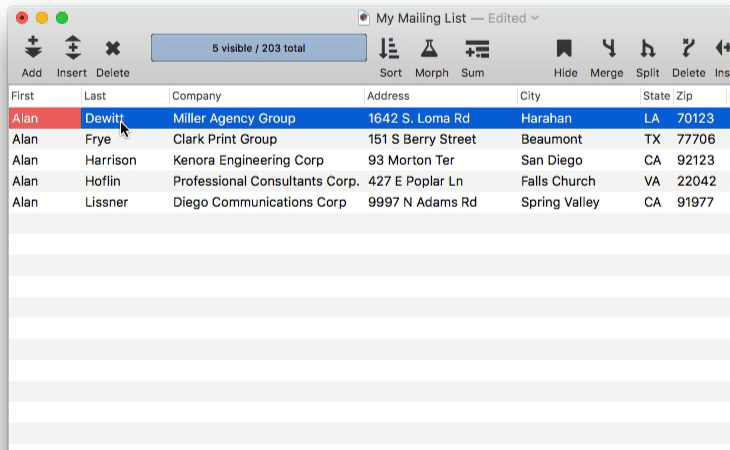Click the My Mailing List window title
This screenshot has height=450, width=730.
point(421,18)
